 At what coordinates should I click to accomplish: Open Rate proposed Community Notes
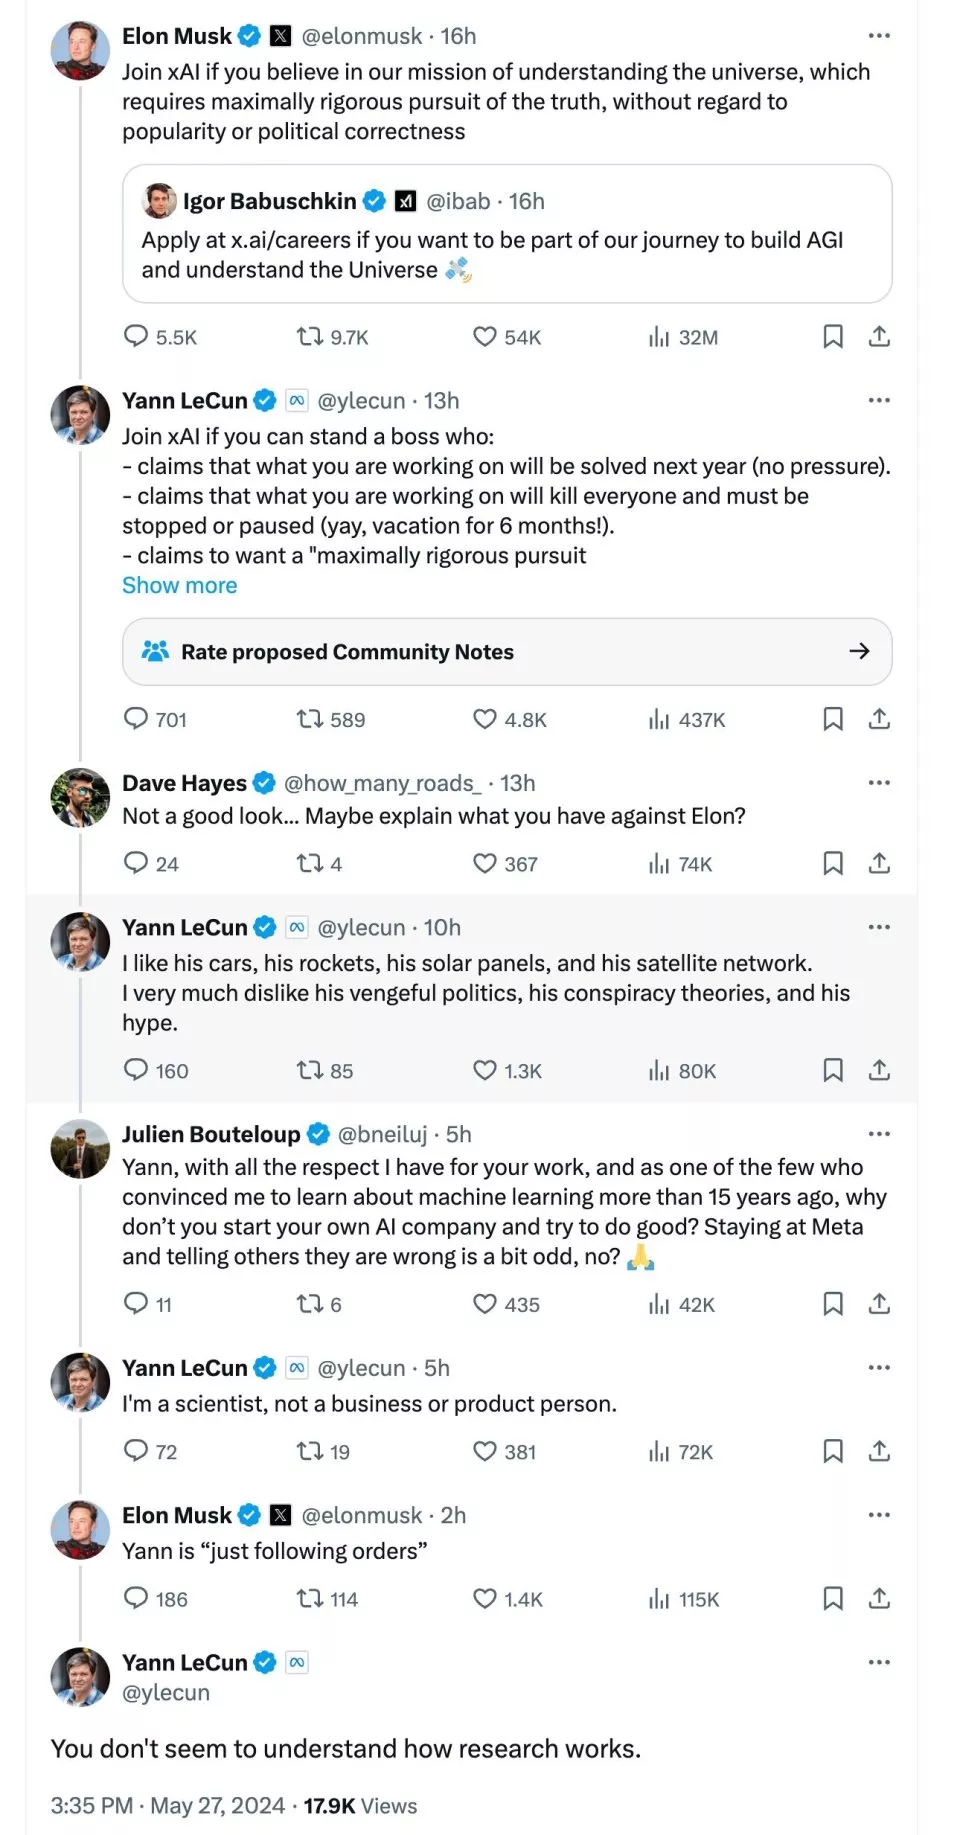point(507,652)
